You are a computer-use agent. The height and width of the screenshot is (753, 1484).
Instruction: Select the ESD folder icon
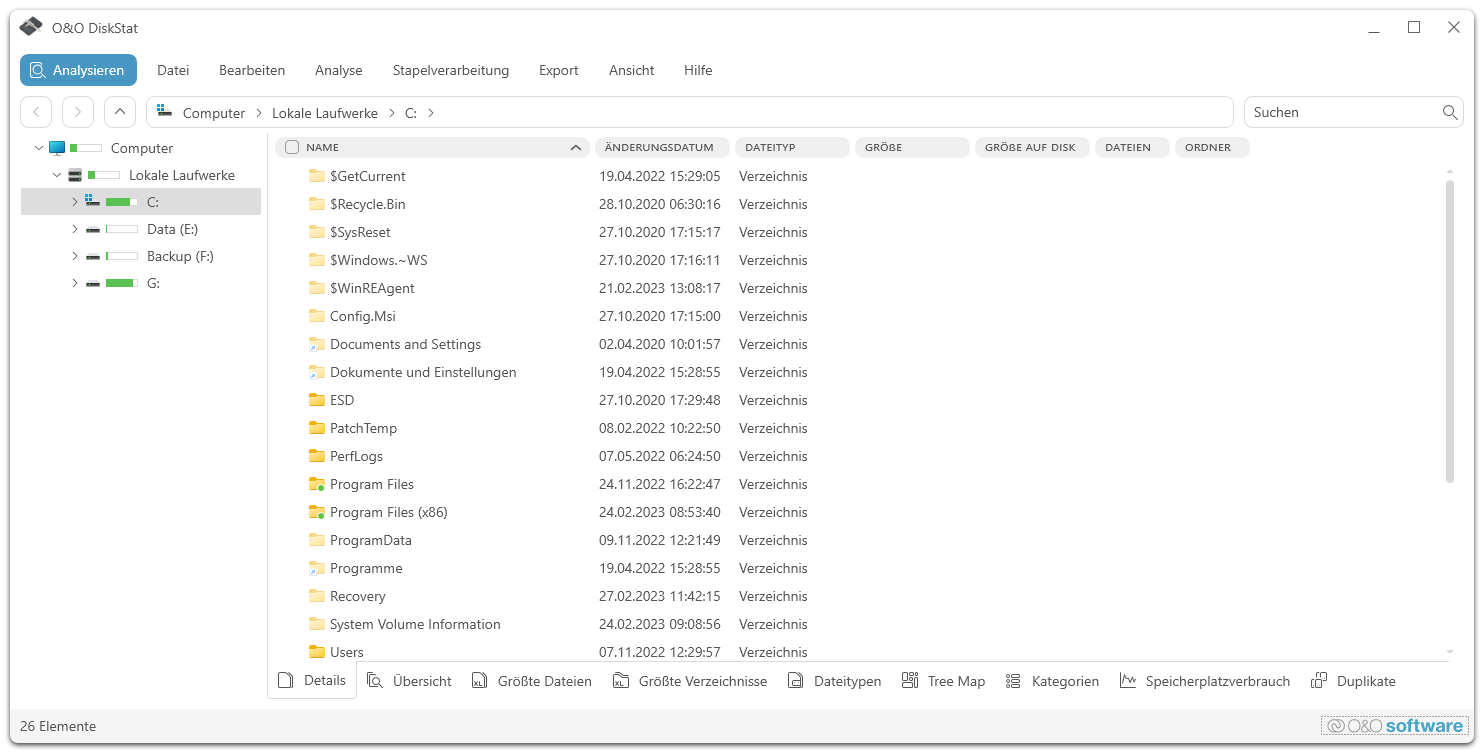point(317,400)
